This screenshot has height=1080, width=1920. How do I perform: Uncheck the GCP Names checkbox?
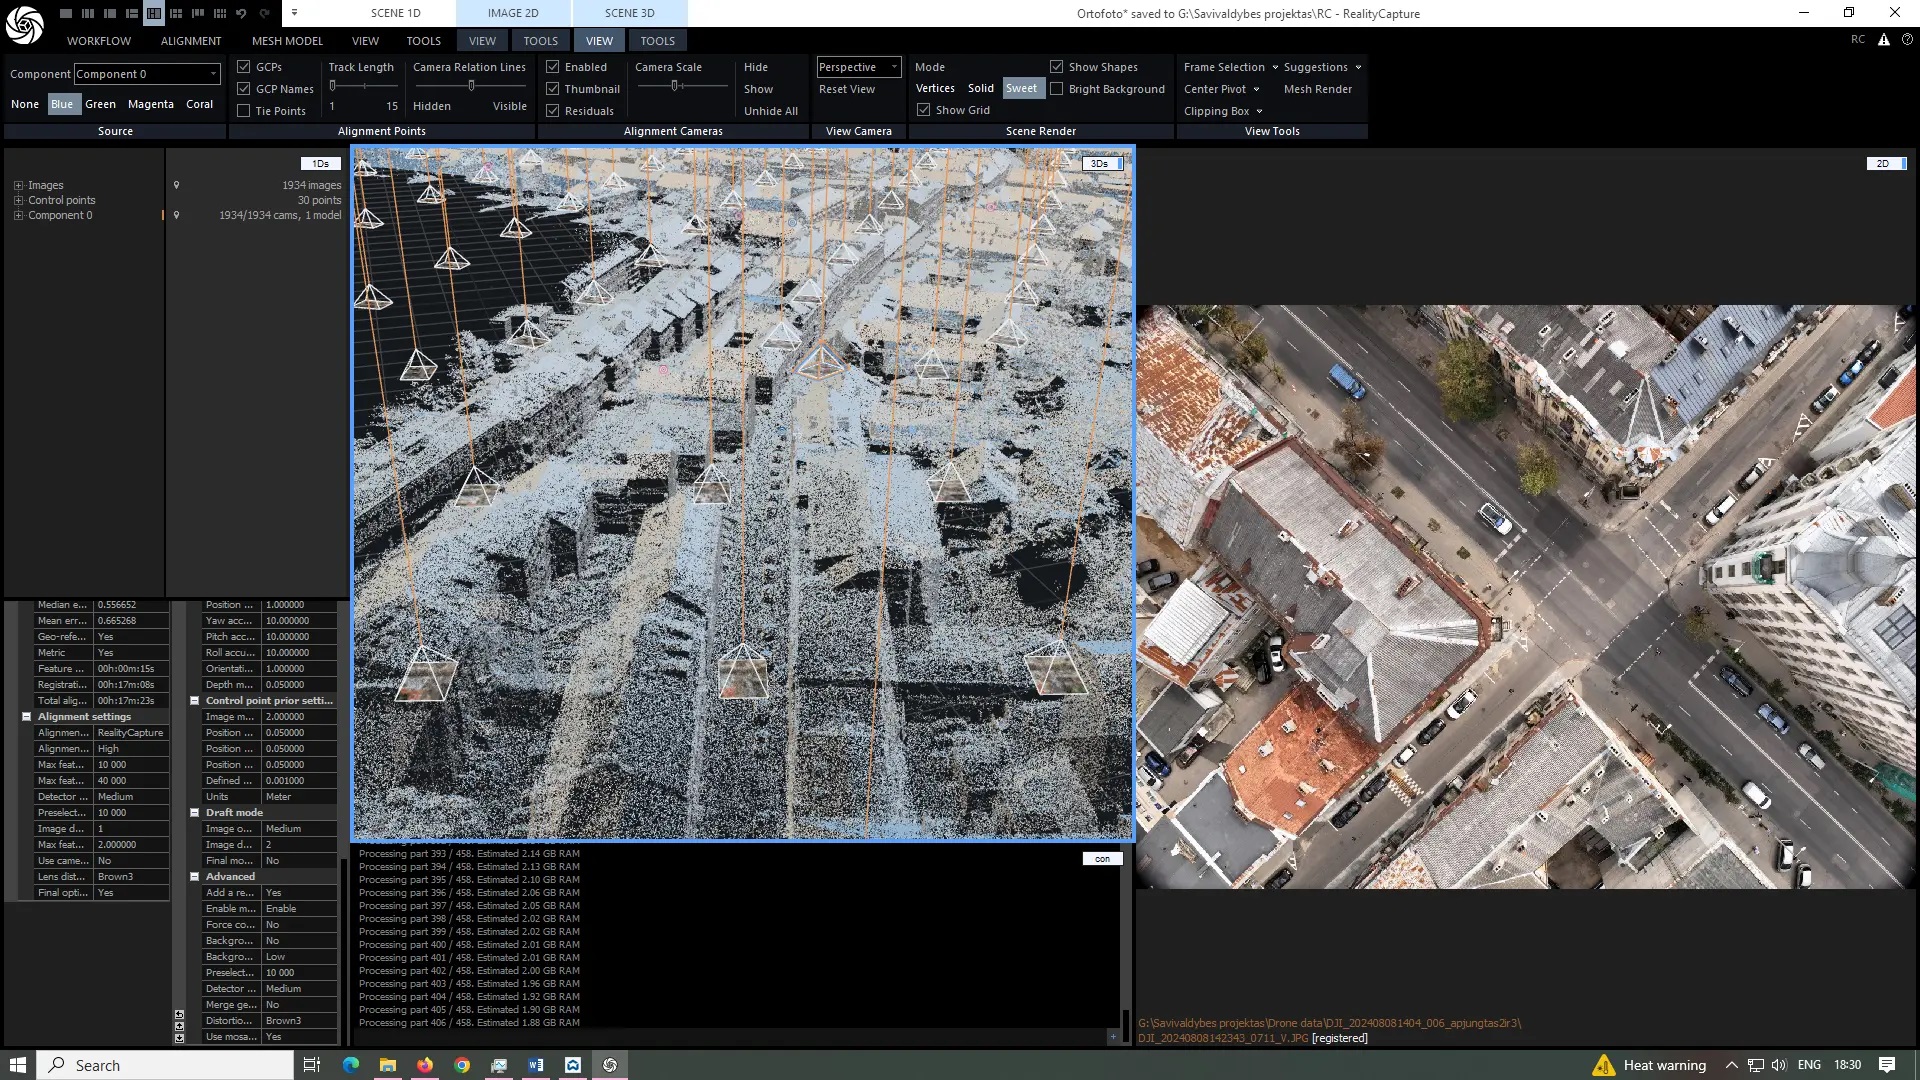click(x=243, y=89)
